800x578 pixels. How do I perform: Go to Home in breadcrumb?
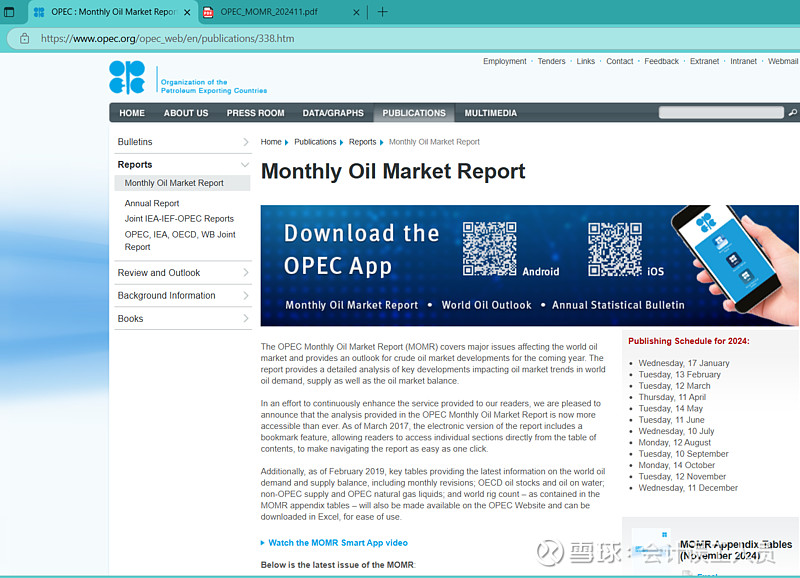pyautogui.click(x=271, y=142)
